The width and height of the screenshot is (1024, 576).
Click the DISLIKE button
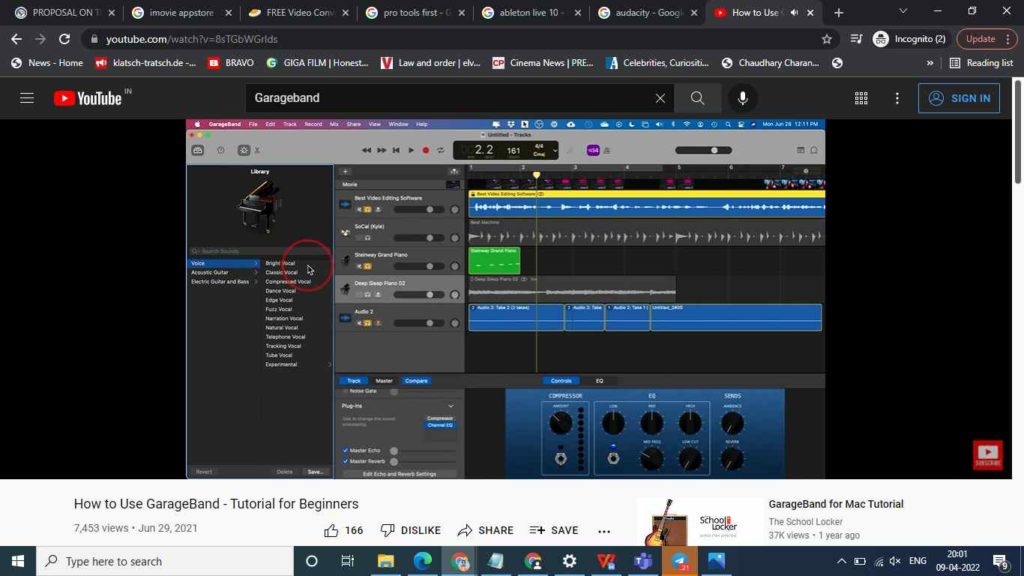coord(411,530)
